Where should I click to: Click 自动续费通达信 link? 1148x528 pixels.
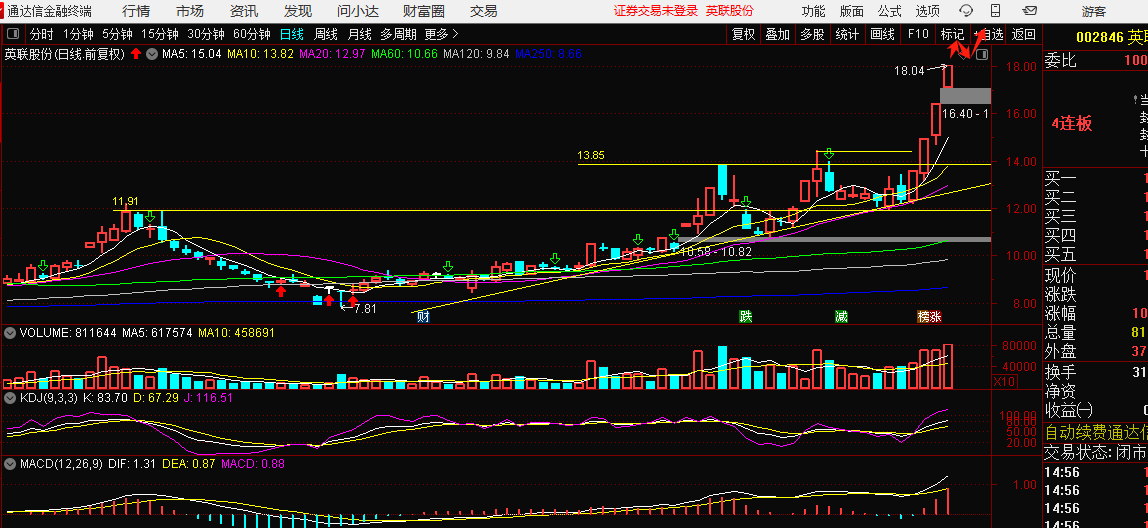pos(1095,432)
